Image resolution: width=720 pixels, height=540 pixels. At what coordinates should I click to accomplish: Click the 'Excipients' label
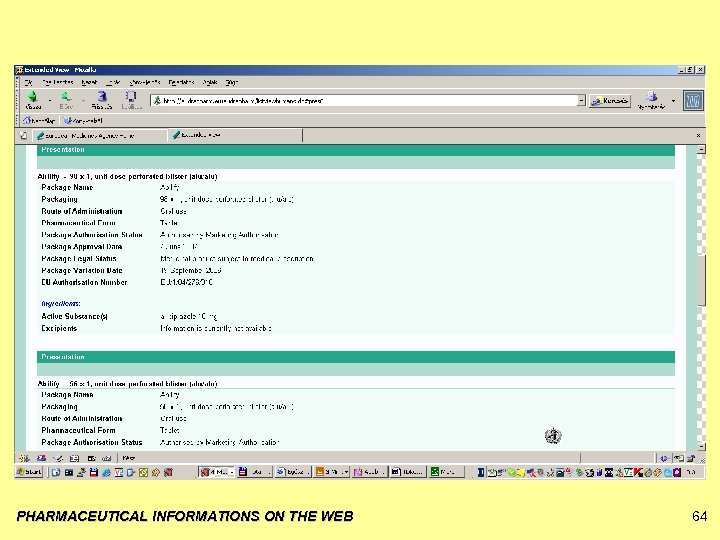(59, 328)
